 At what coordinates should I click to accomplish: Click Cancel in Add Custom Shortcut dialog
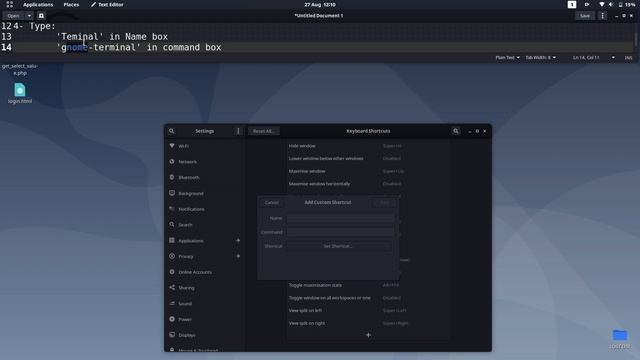271,202
